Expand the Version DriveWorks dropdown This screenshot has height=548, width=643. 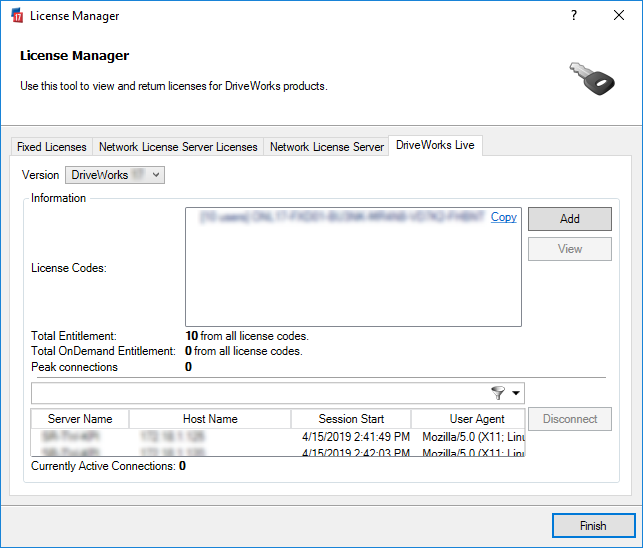115,175
